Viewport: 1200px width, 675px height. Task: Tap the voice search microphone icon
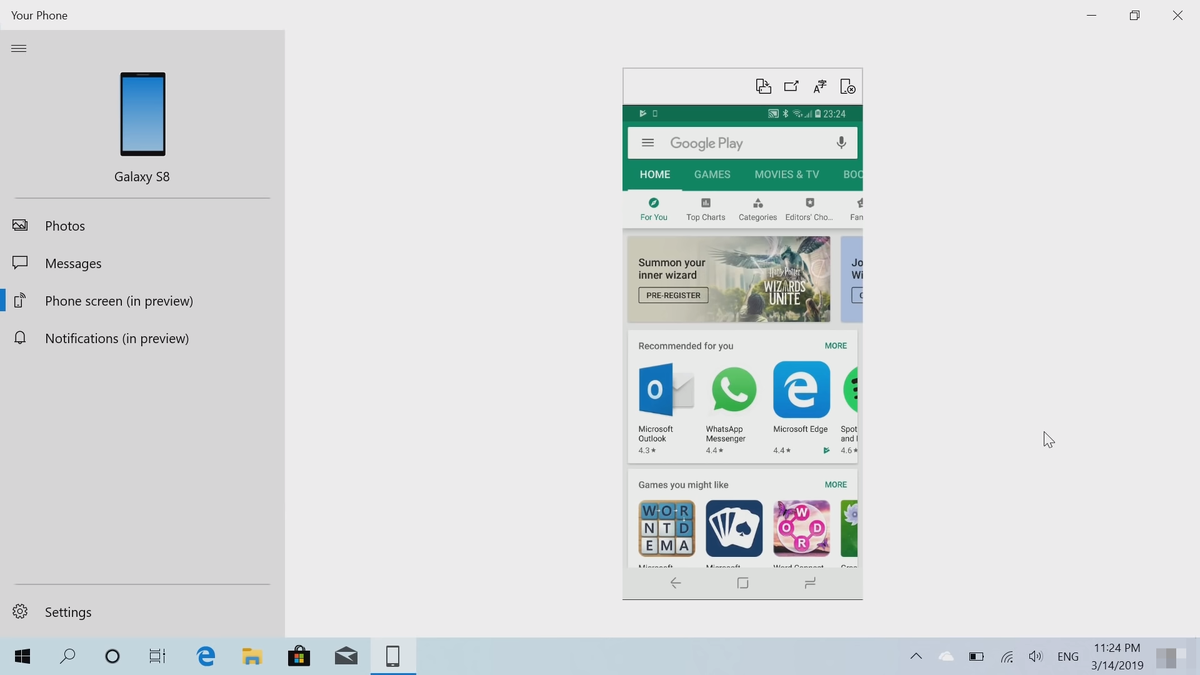click(x=841, y=143)
